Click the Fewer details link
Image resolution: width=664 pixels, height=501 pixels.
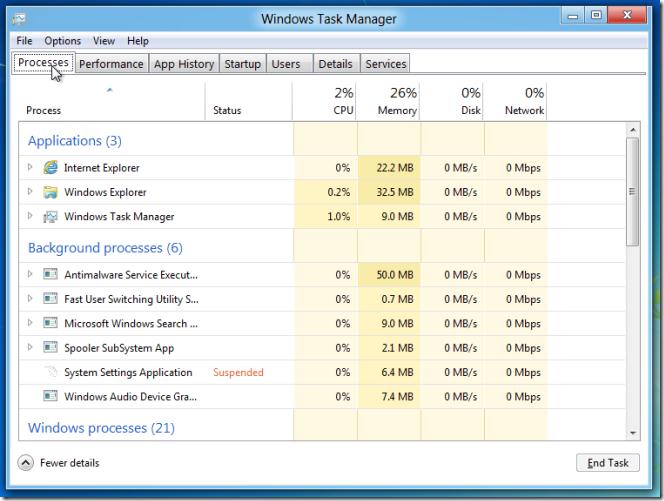(x=69, y=463)
